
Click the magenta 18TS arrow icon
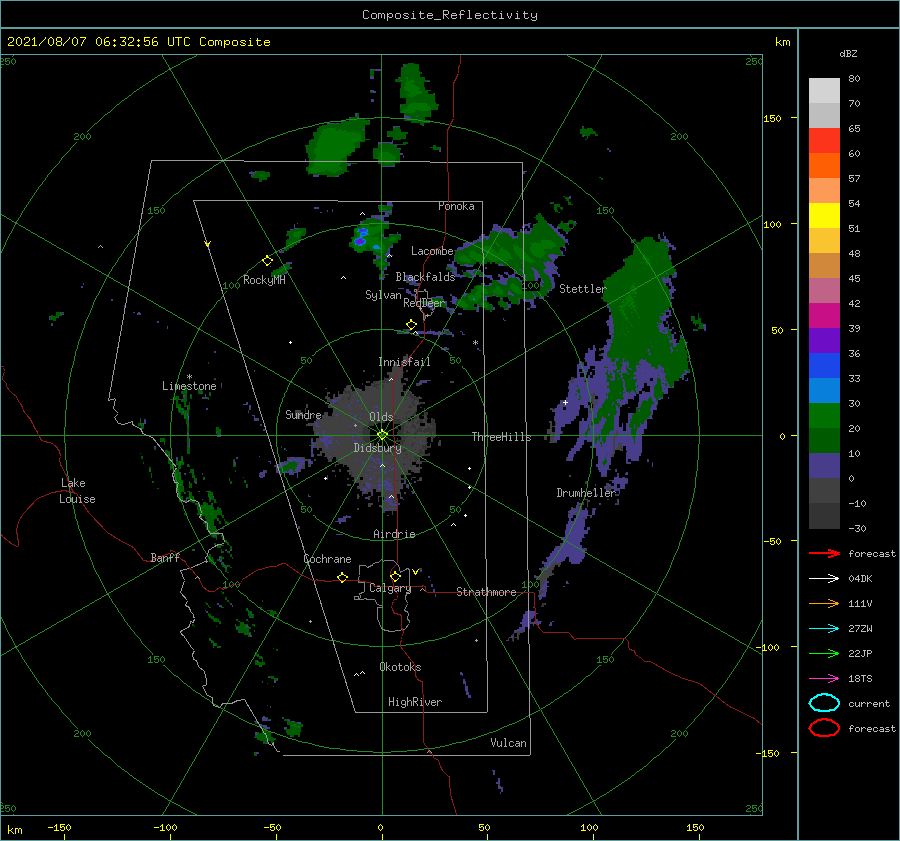tap(824, 679)
